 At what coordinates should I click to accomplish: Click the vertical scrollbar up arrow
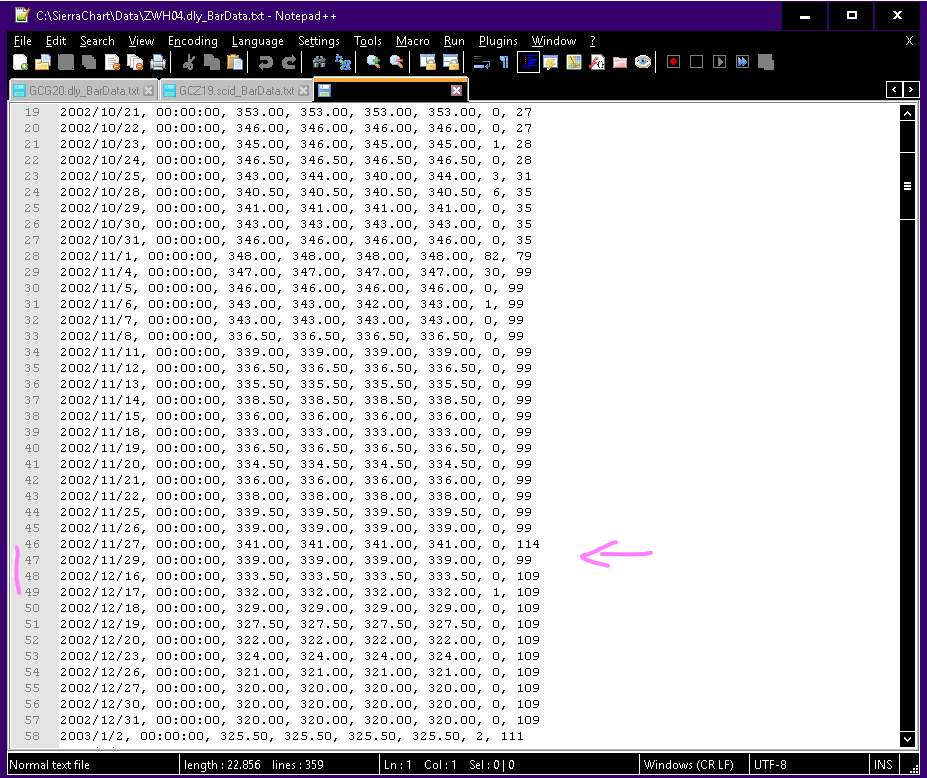(x=907, y=113)
